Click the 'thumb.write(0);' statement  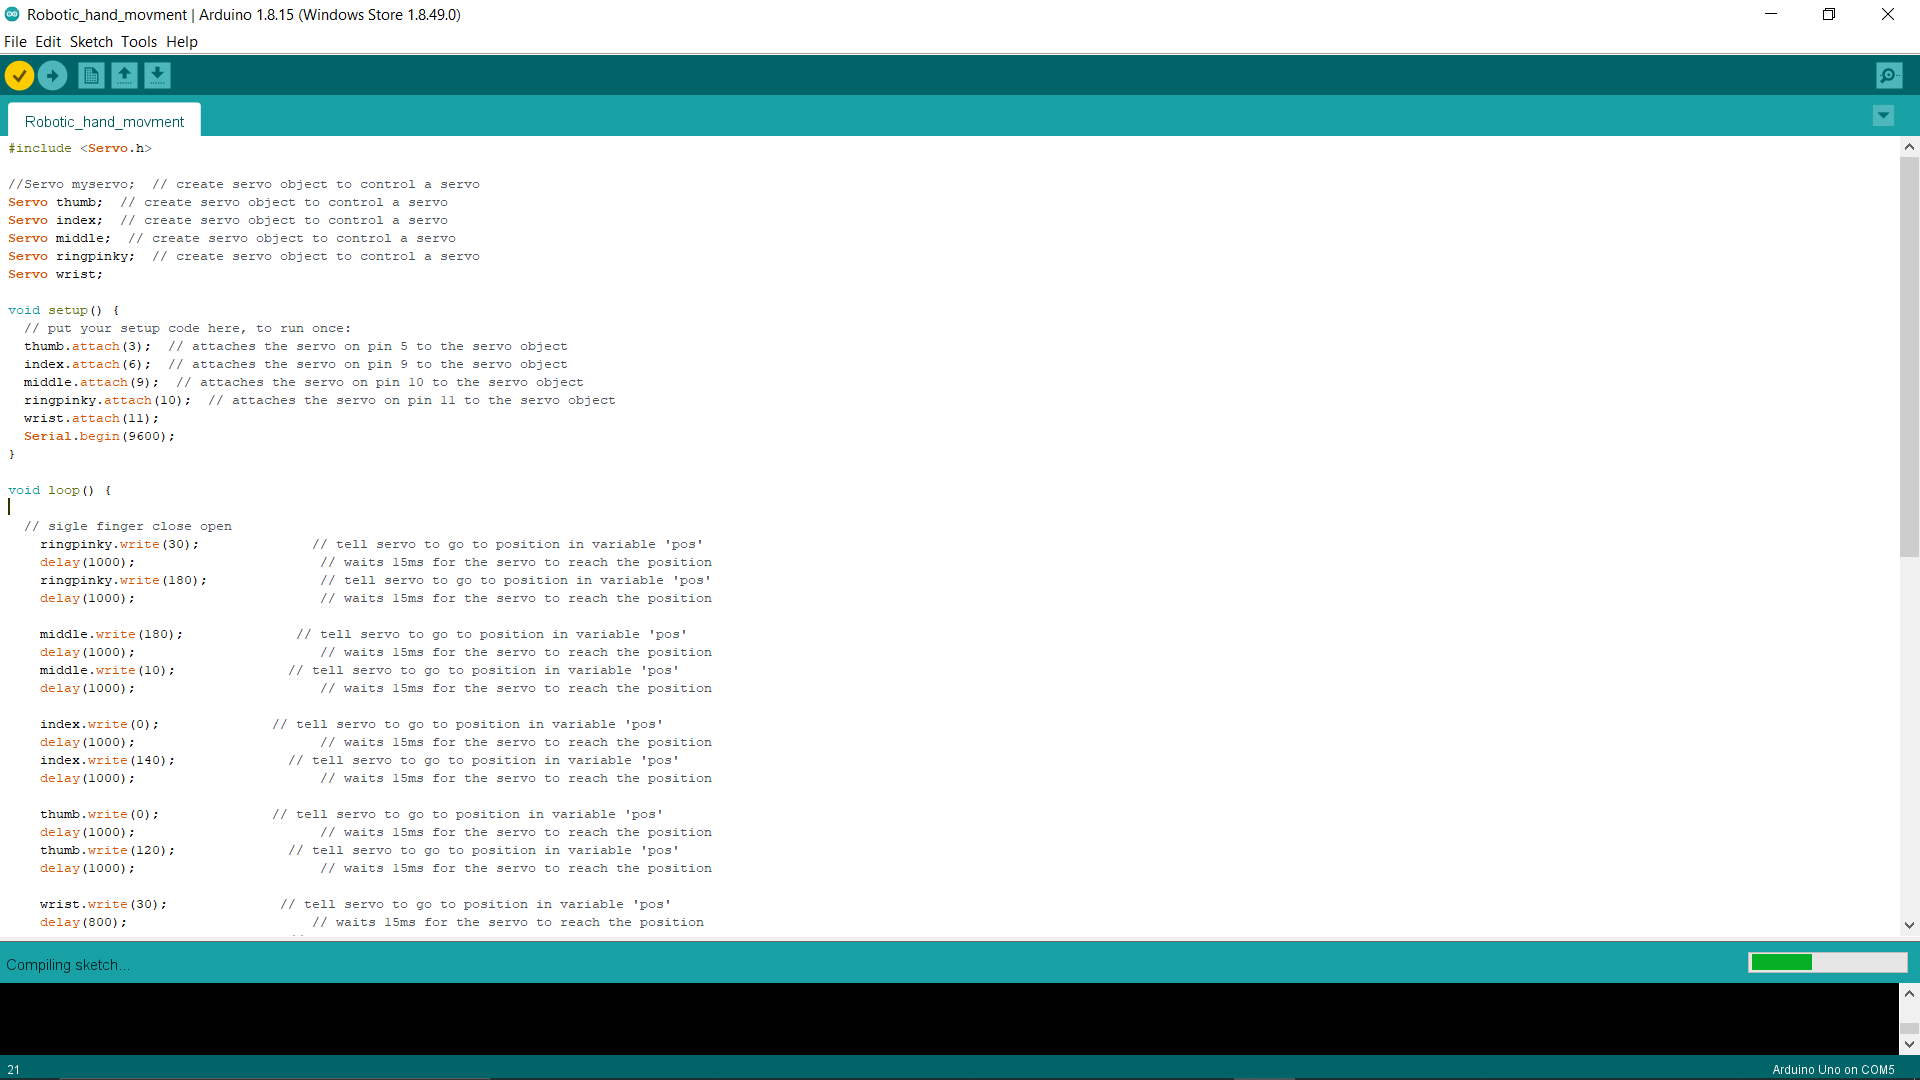[x=99, y=814]
